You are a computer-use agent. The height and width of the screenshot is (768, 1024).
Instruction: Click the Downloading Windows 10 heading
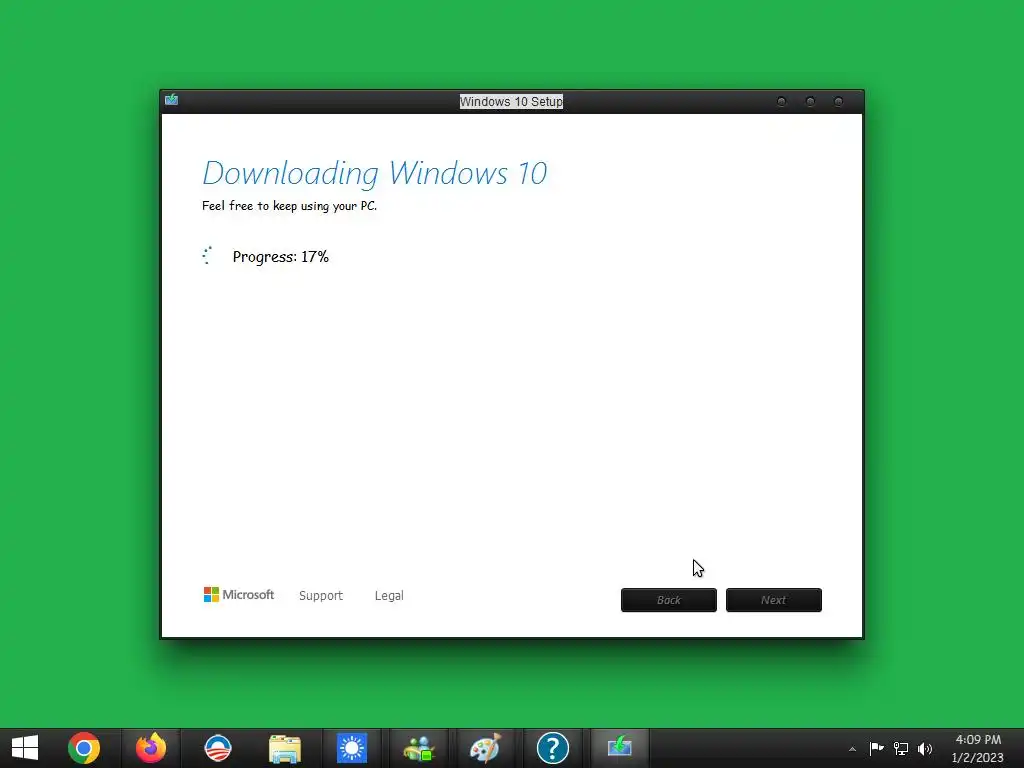point(375,174)
